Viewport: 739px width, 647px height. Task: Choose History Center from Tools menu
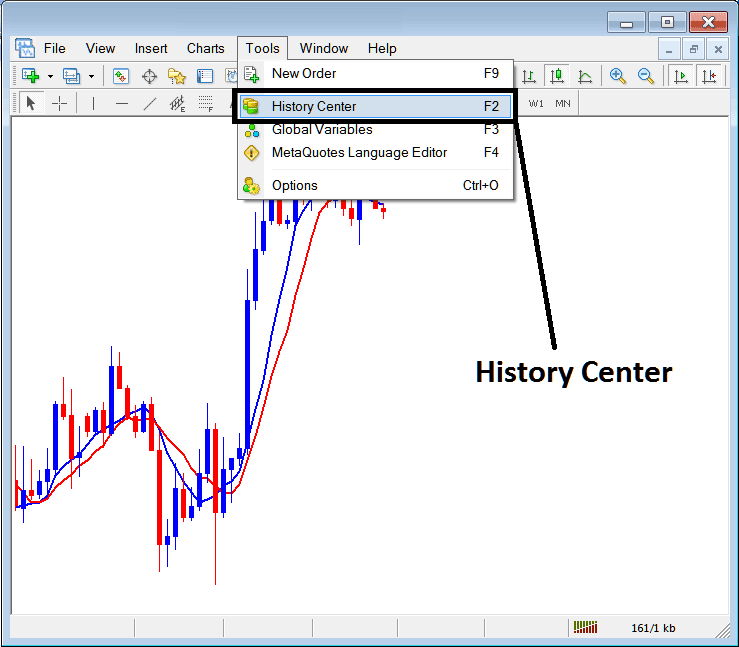(314, 106)
